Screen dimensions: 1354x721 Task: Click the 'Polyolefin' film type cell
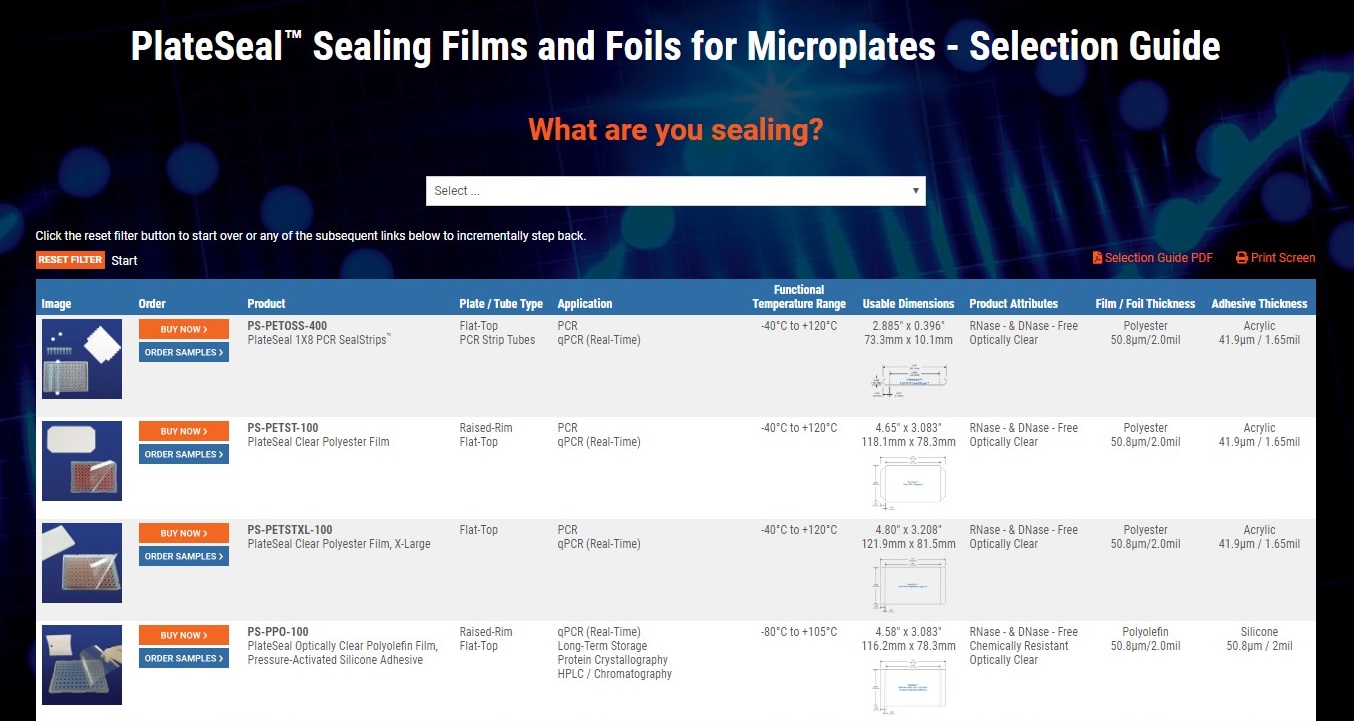[1145, 632]
